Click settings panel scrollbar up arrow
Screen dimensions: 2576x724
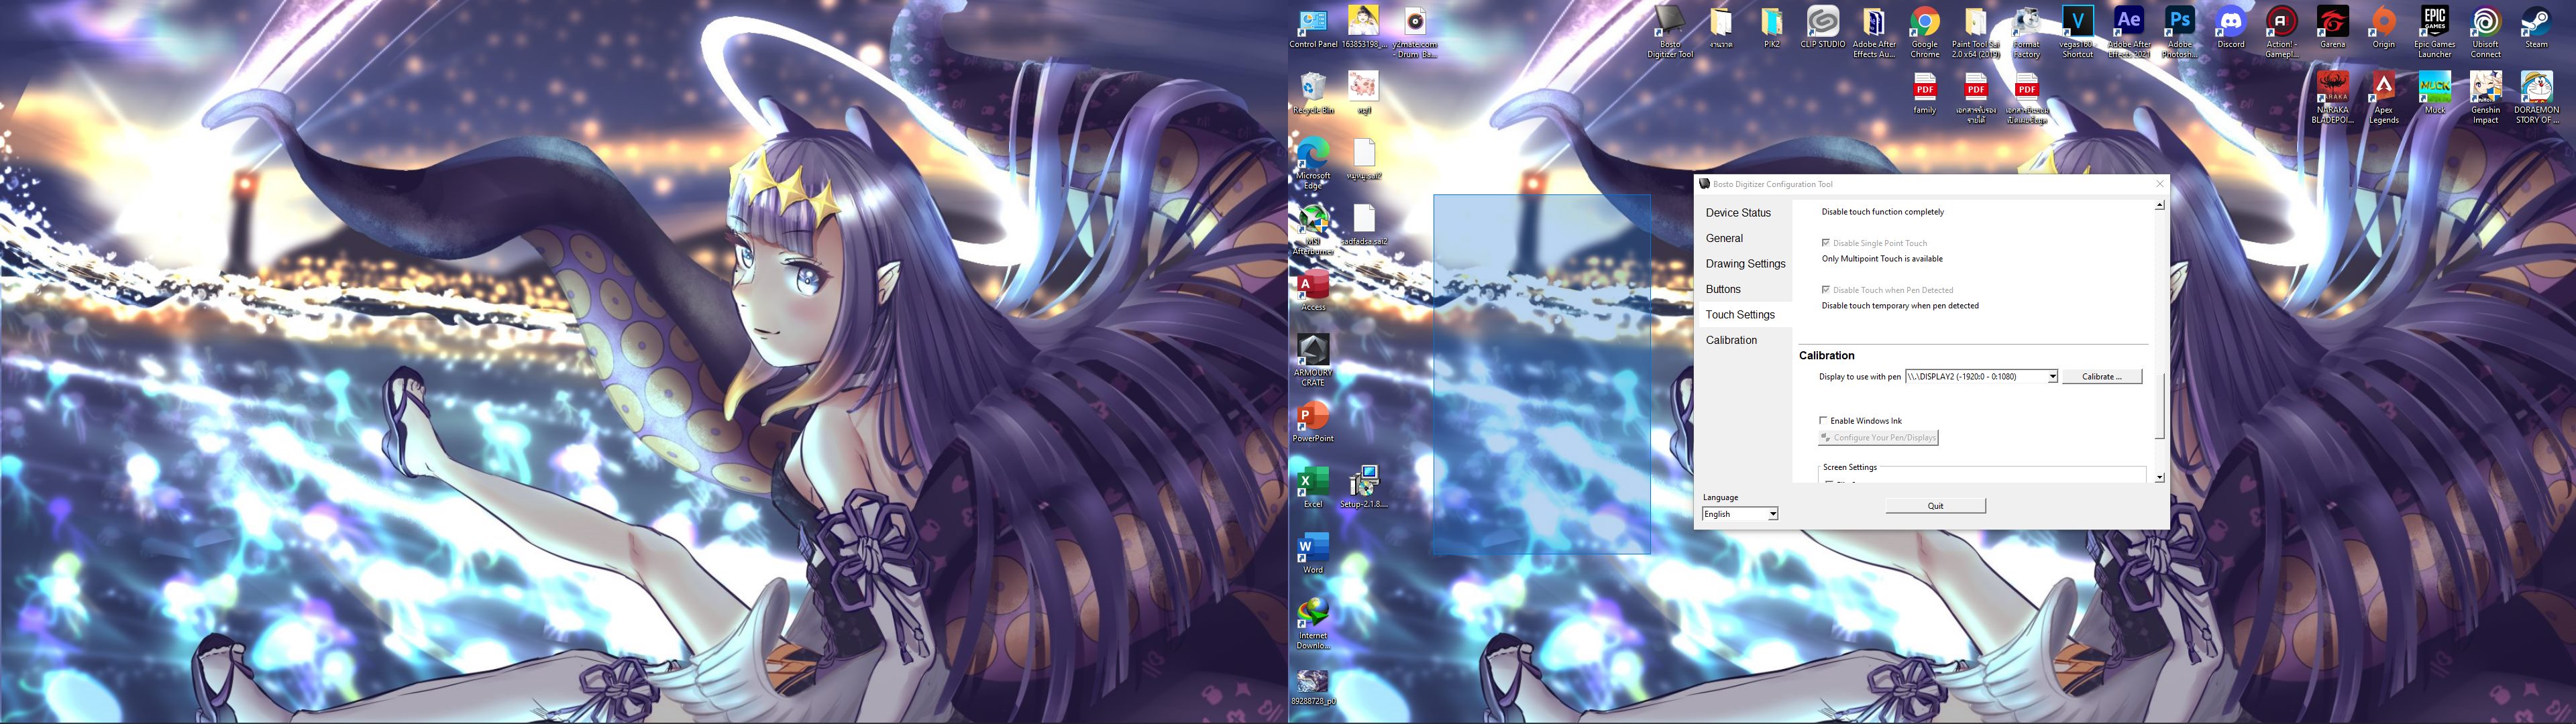point(2159,205)
